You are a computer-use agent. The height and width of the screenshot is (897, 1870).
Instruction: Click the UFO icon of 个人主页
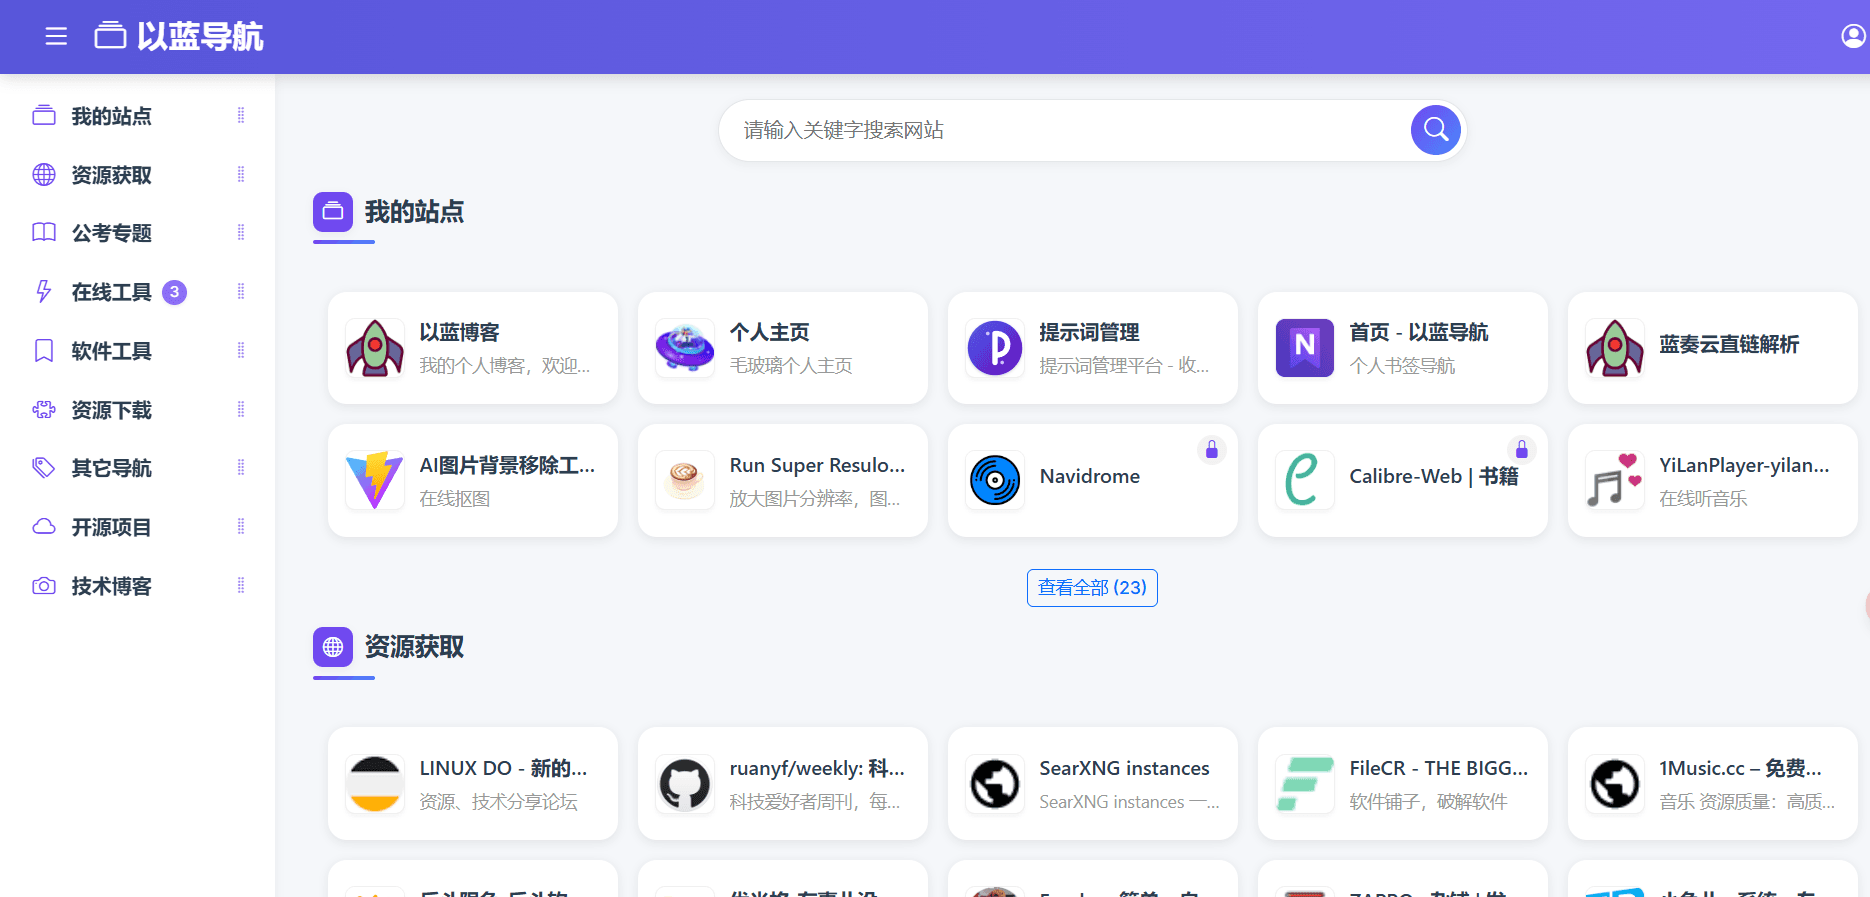coord(685,348)
